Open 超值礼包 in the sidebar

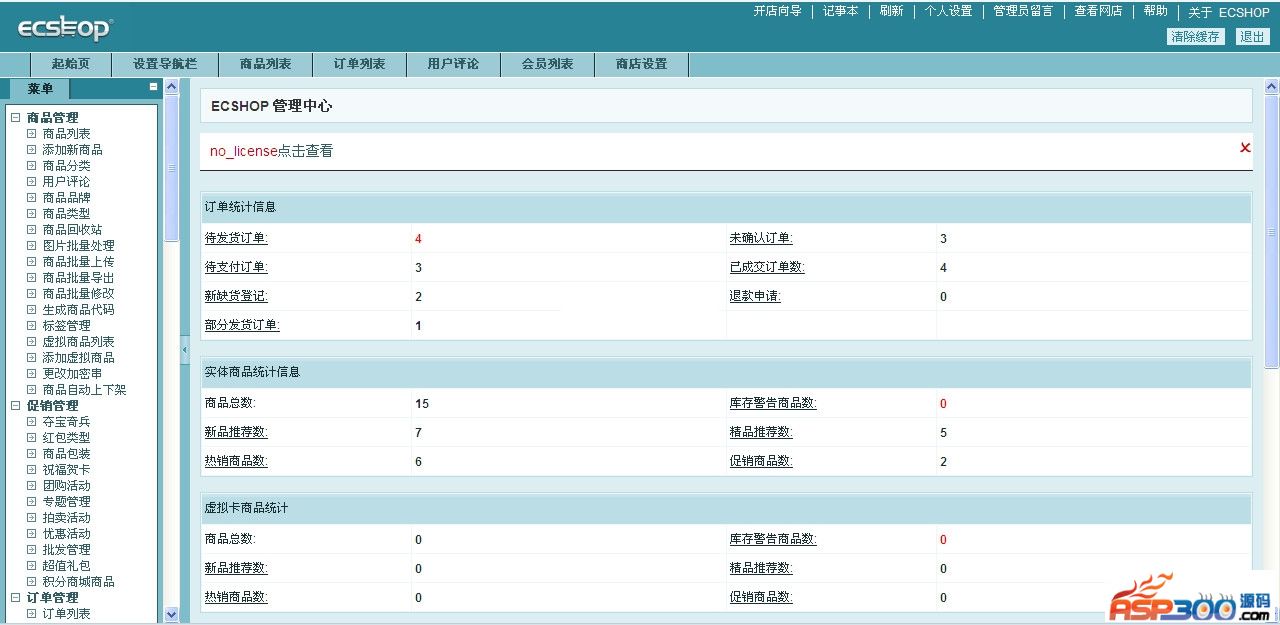pyautogui.click(x=66, y=566)
